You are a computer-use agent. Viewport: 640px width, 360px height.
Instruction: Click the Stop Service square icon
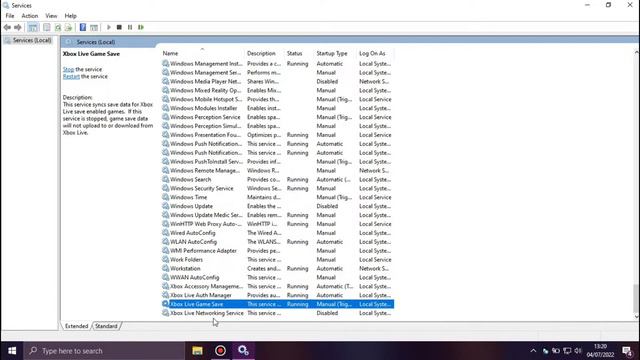point(119,27)
